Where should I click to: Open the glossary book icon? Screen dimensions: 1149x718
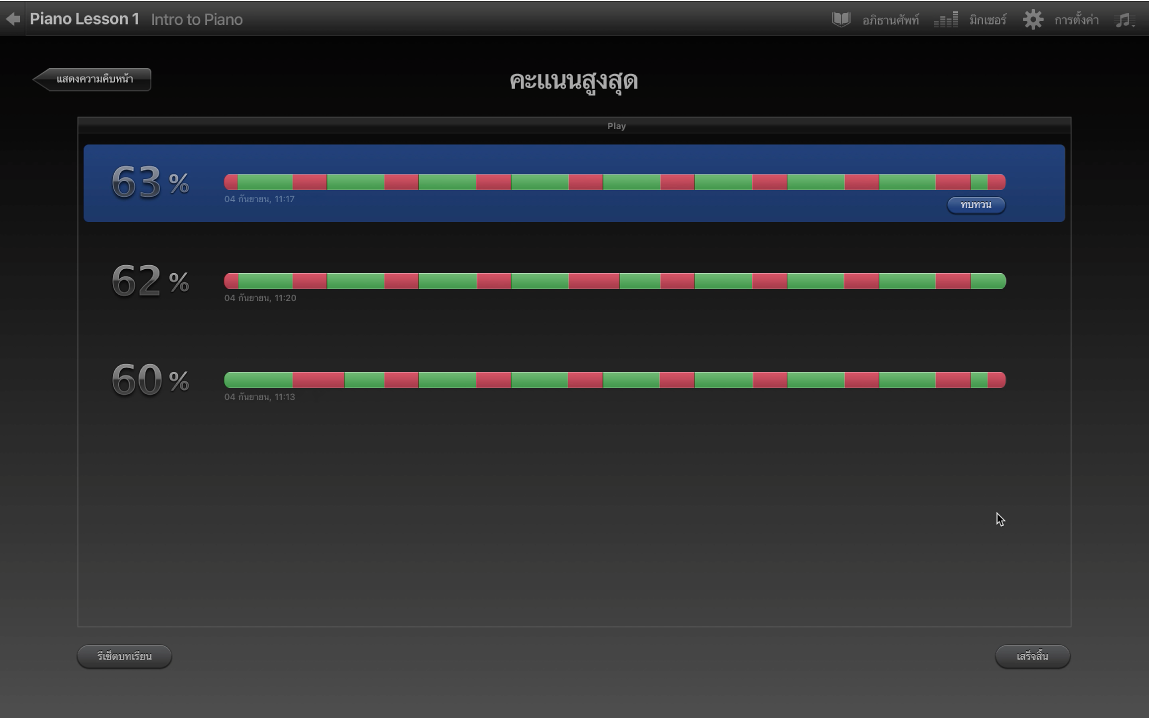click(x=841, y=19)
